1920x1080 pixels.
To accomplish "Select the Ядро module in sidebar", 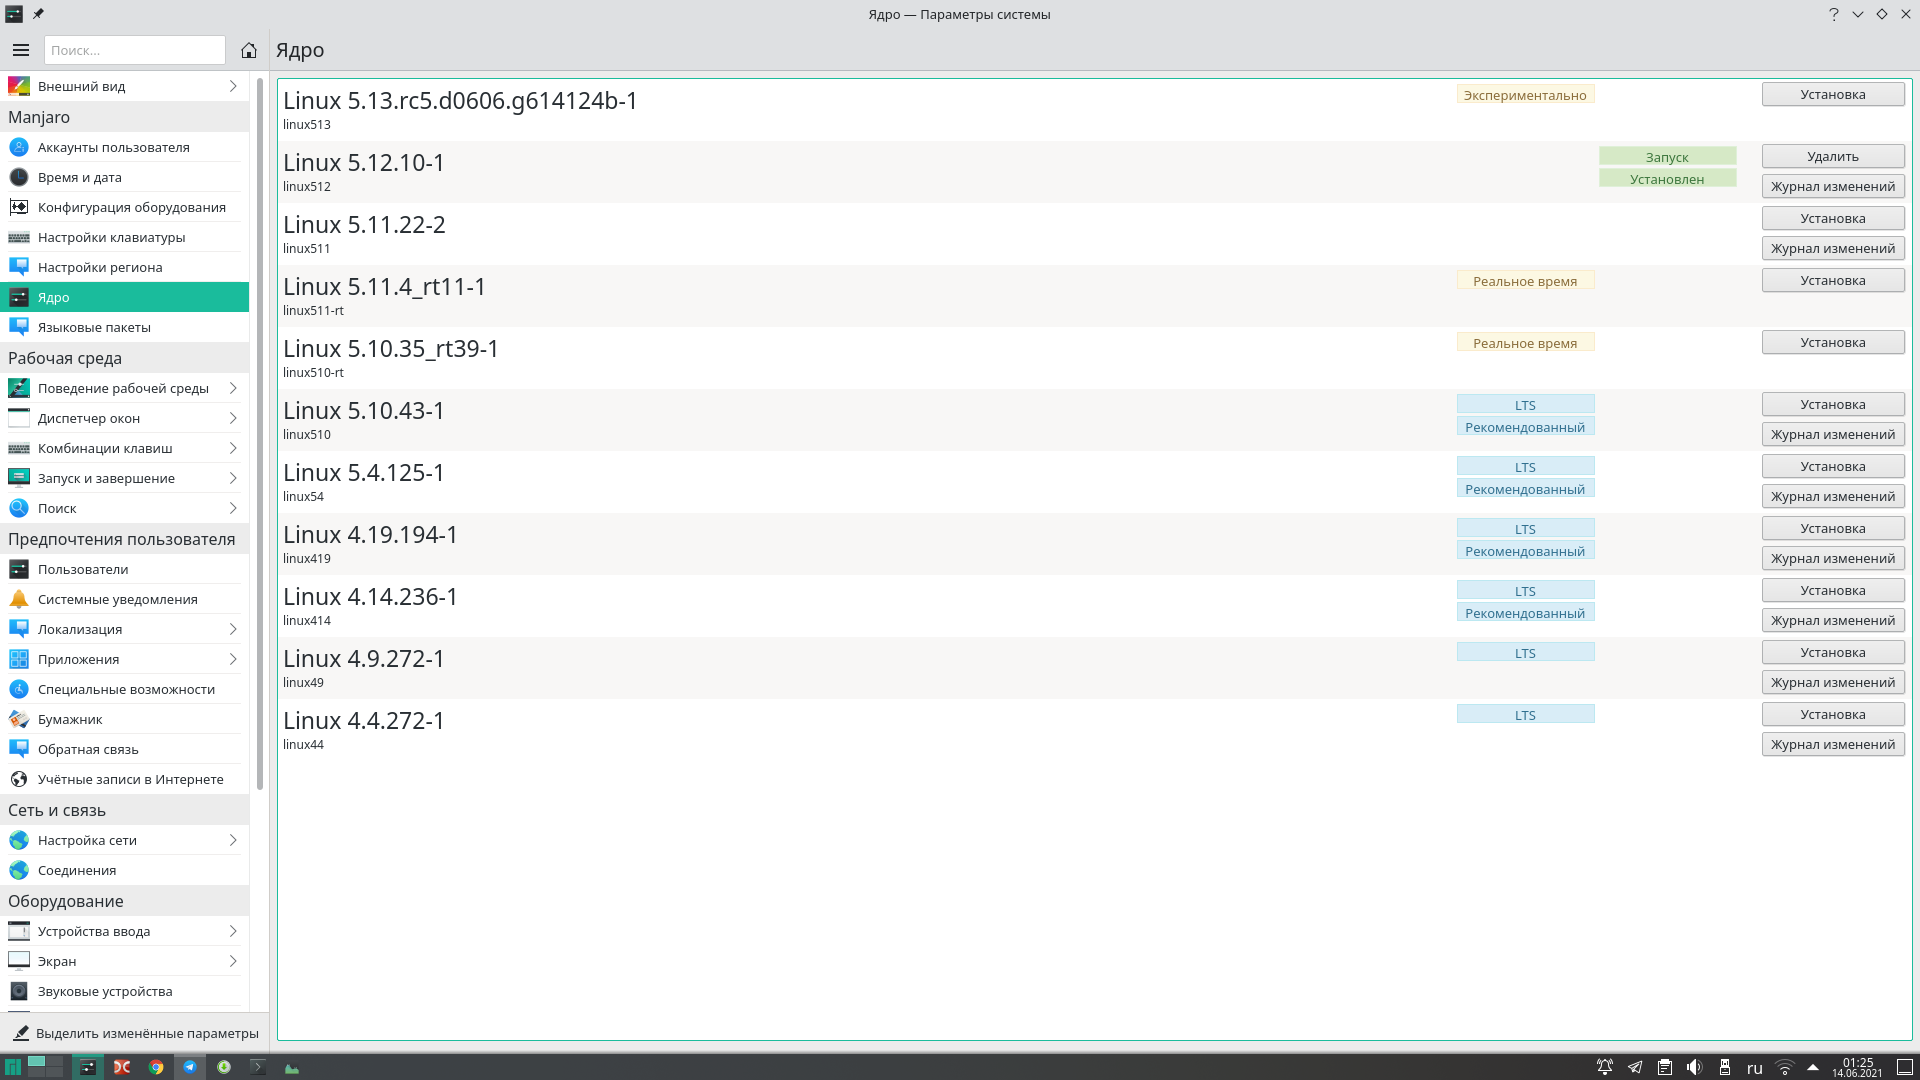I will (124, 297).
